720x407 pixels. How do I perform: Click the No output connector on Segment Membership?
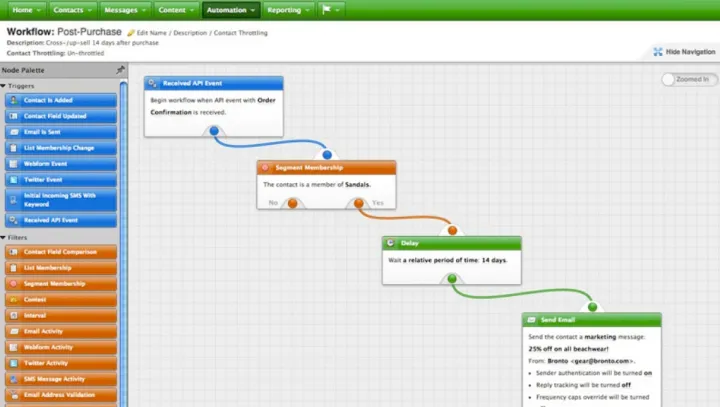click(292, 203)
